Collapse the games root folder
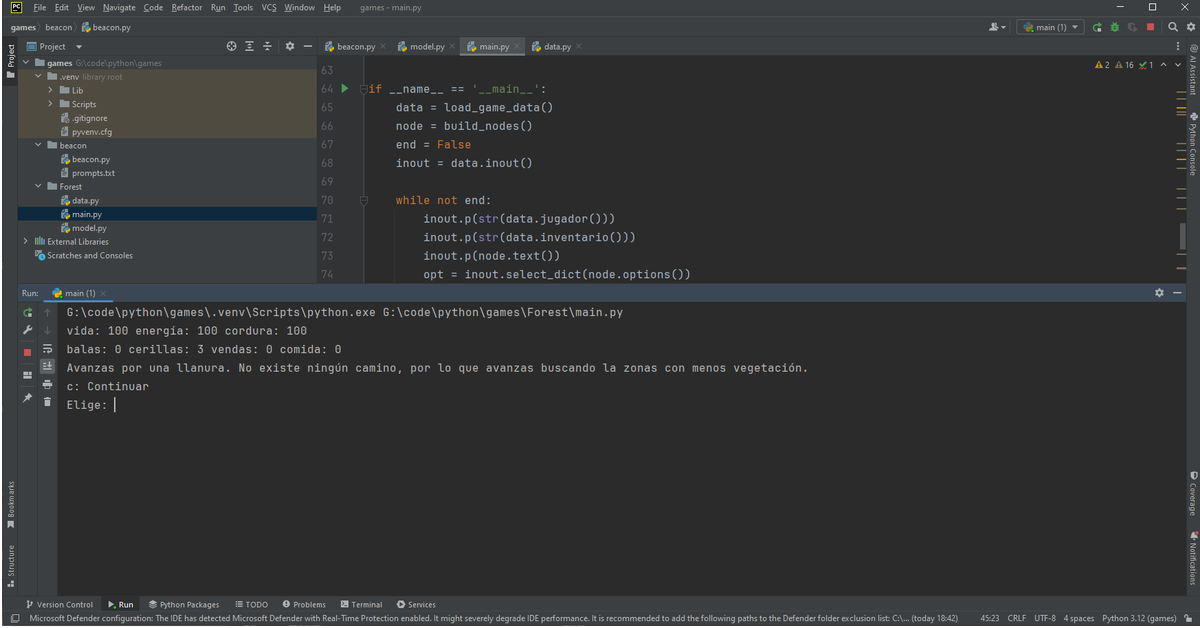Image resolution: width=1200 pixels, height=628 pixels. tap(26, 63)
